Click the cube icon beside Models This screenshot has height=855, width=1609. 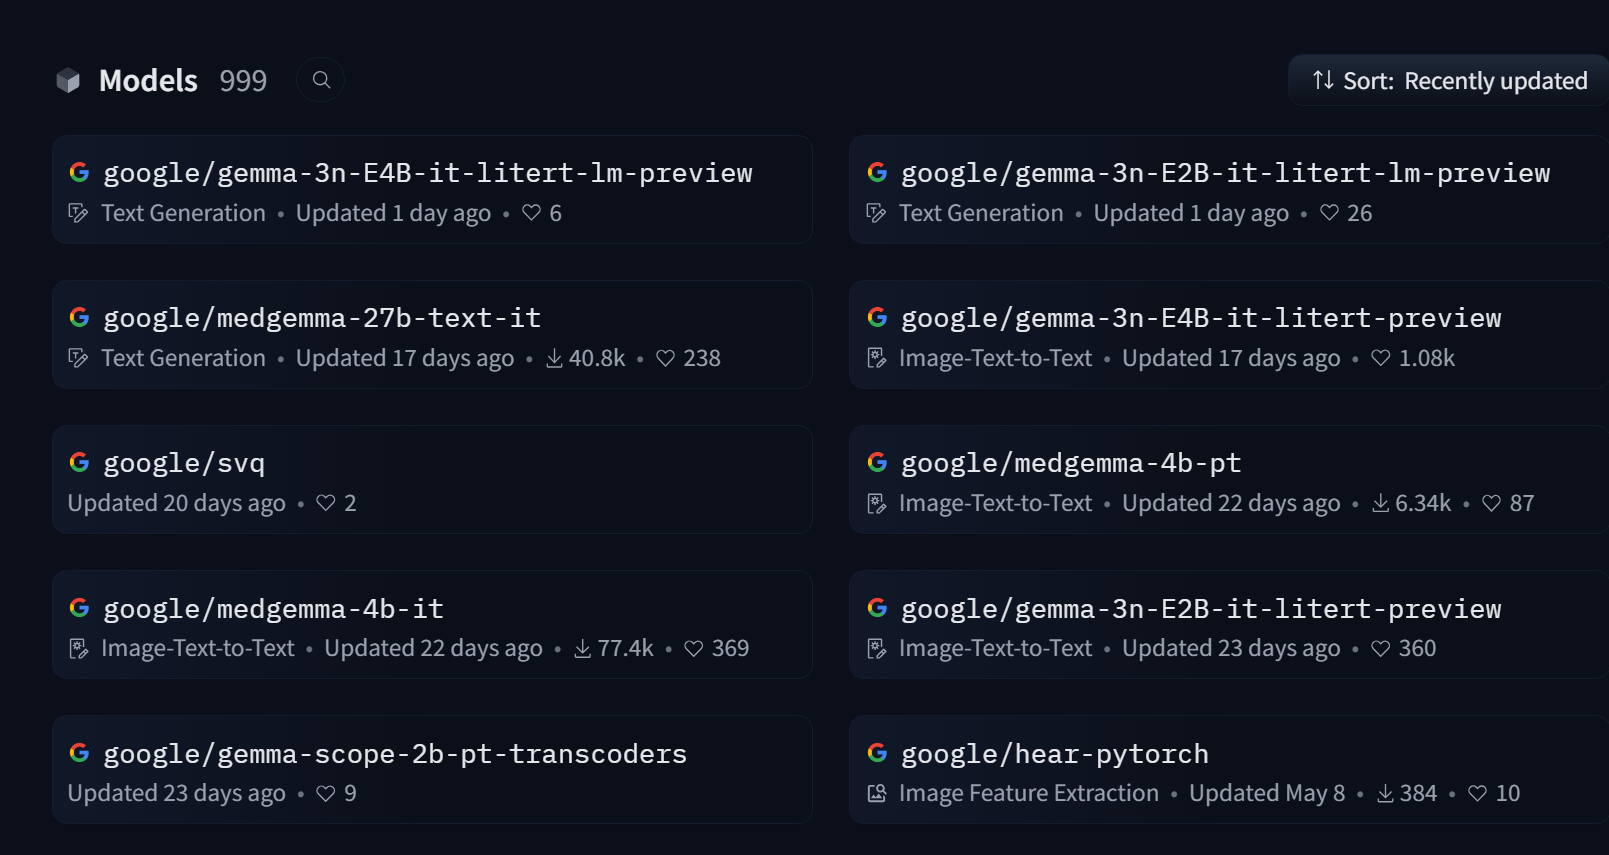(x=68, y=80)
